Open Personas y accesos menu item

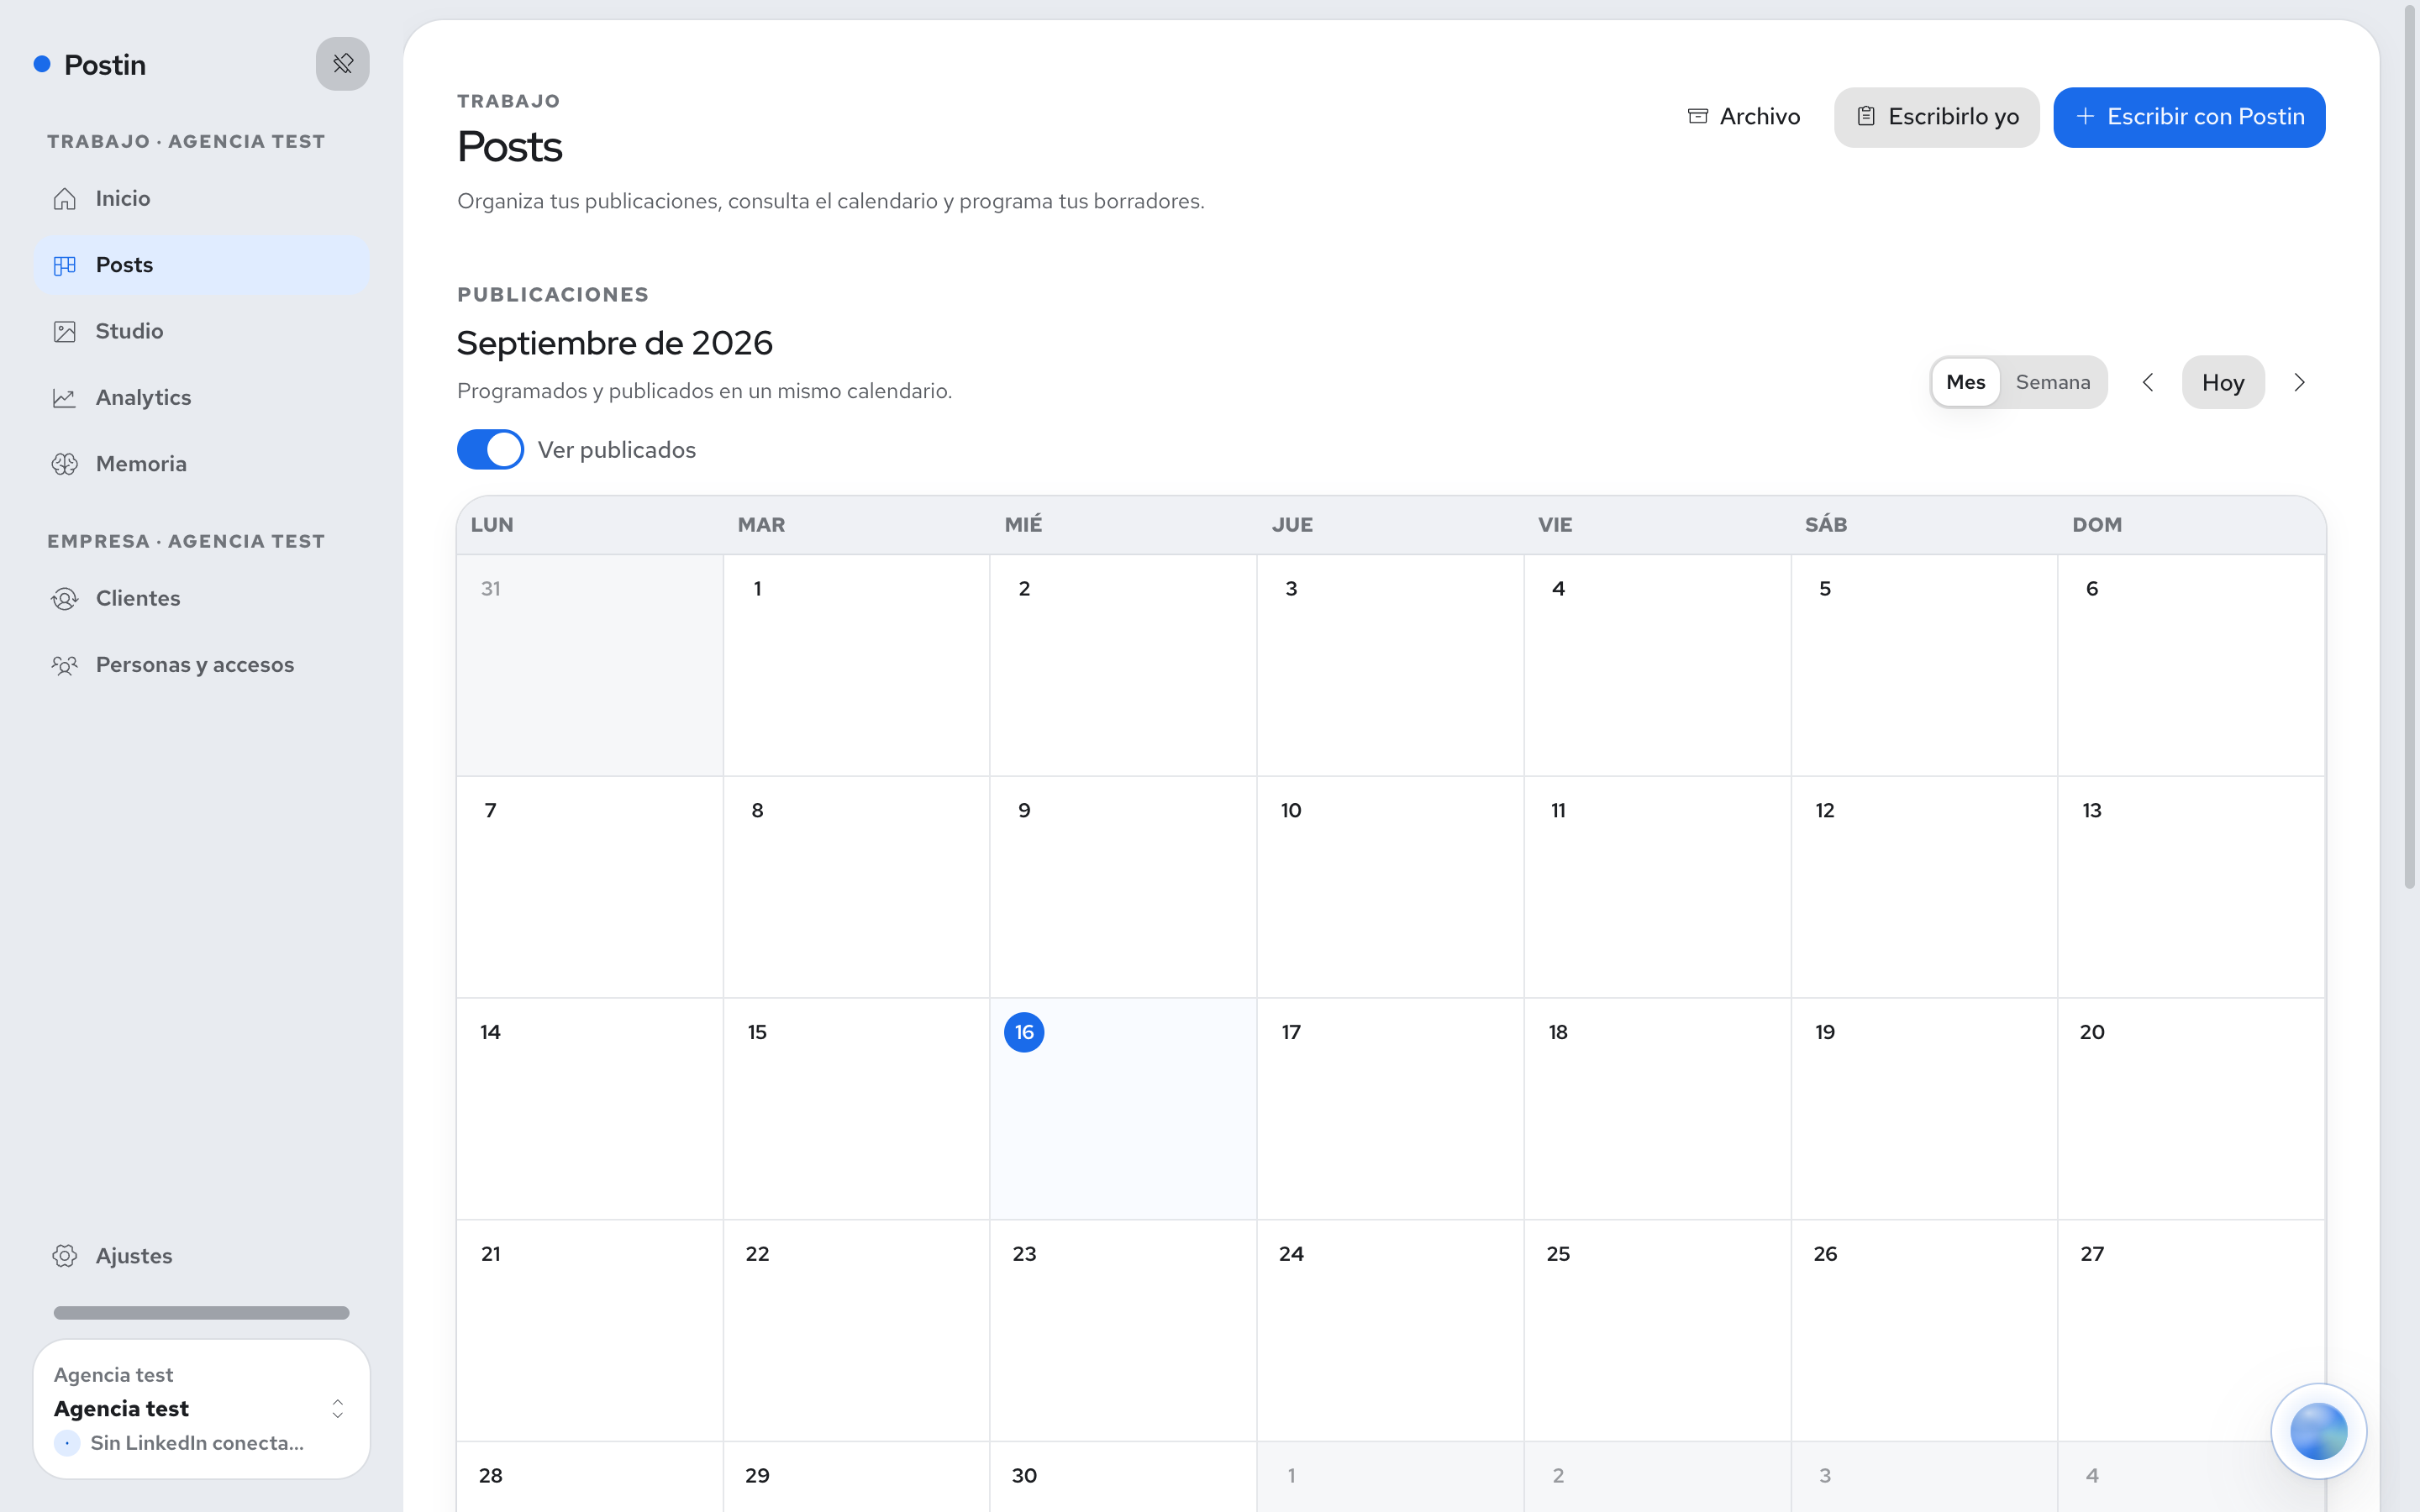click(x=202, y=665)
